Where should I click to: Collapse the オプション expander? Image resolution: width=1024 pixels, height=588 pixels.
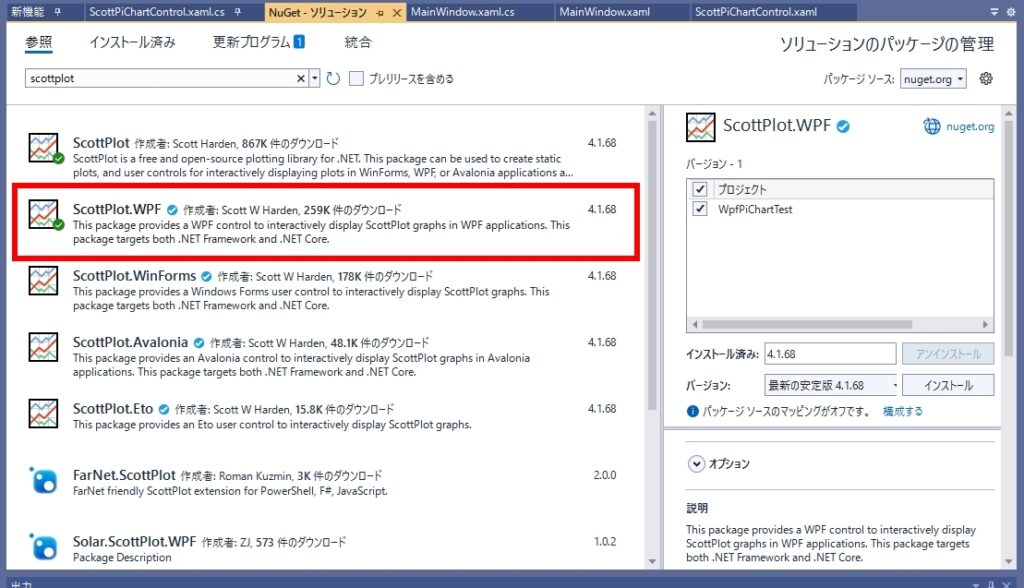(696, 464)
